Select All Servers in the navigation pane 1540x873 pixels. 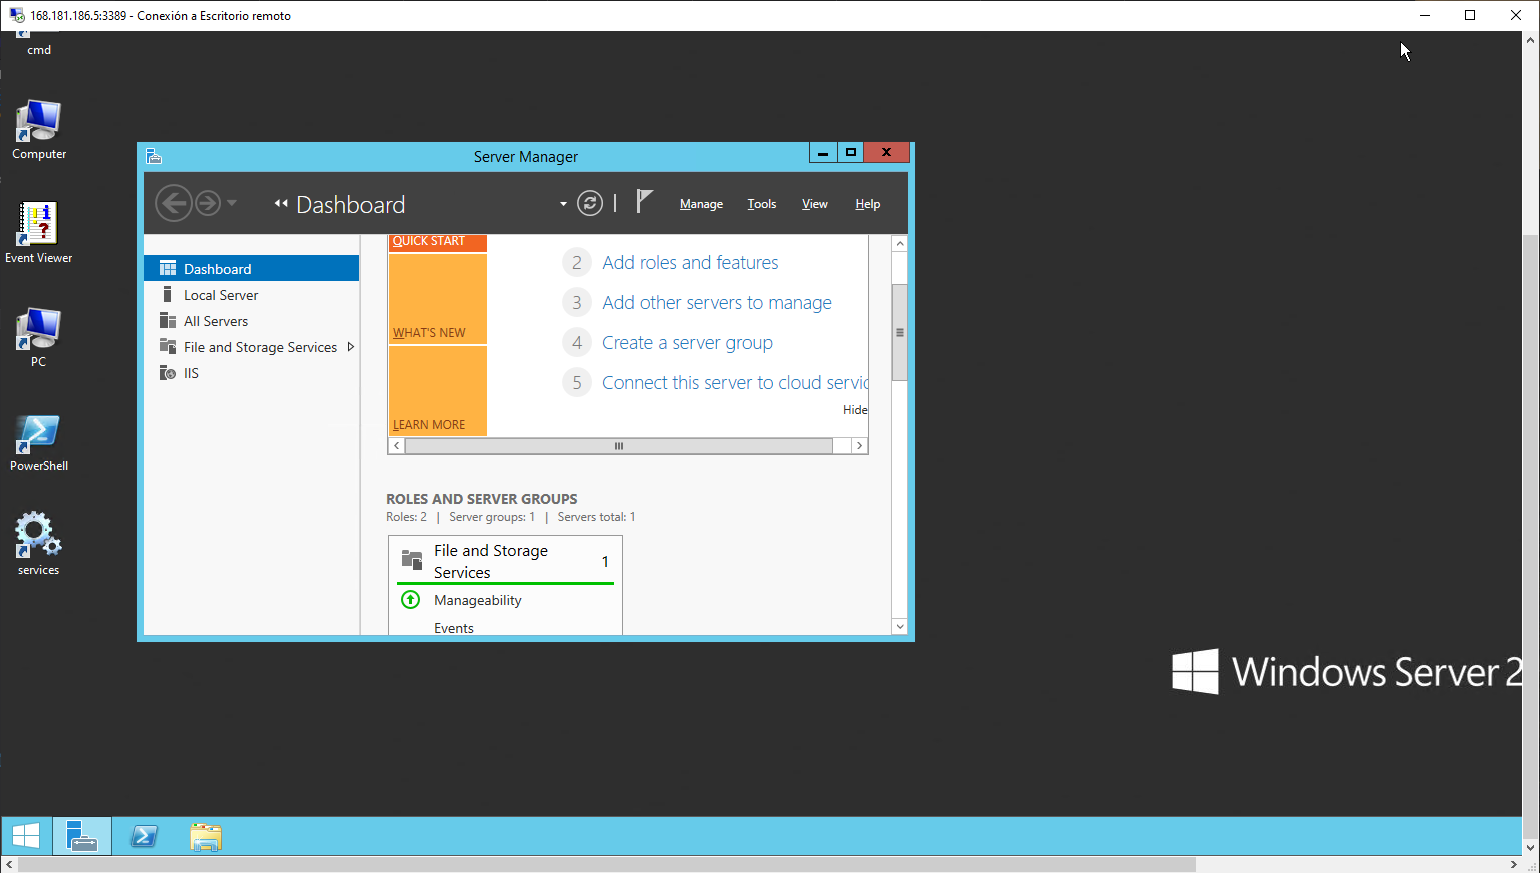(252, 321)
